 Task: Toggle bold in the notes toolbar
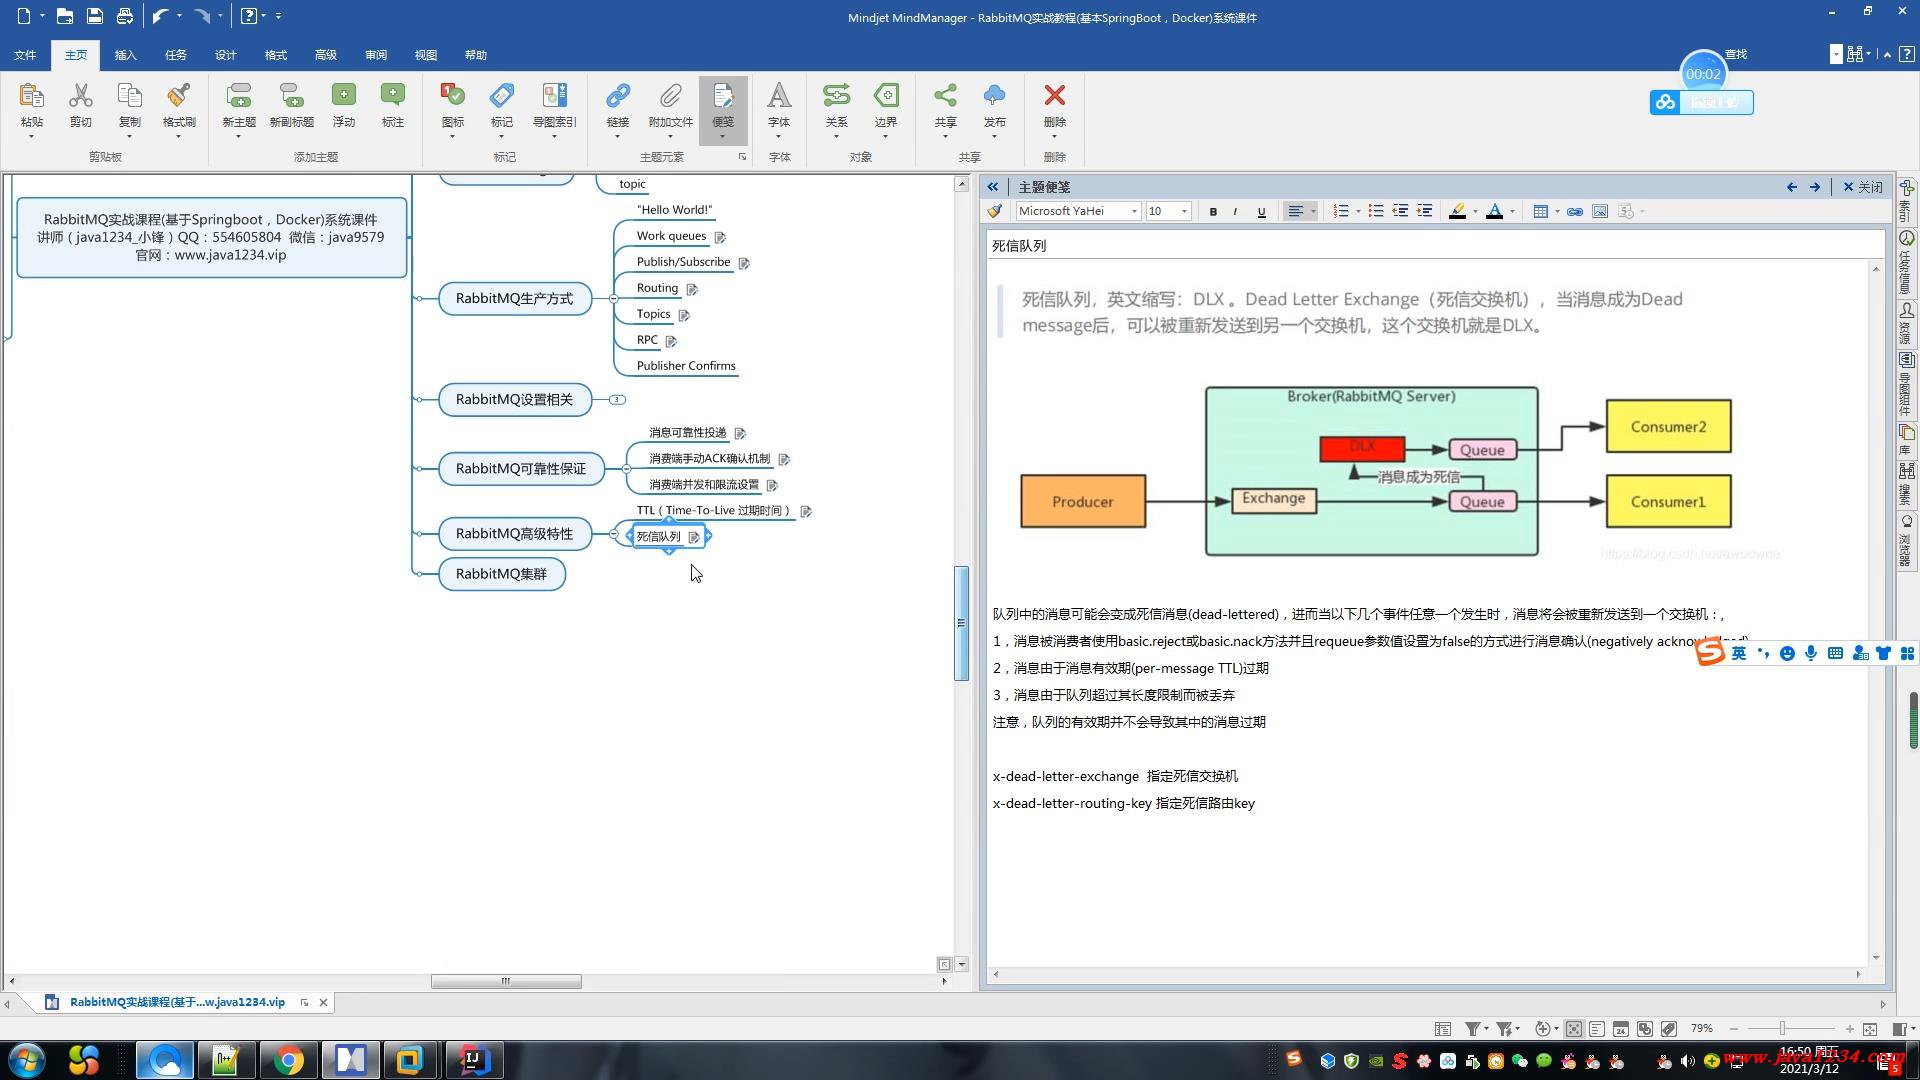tap(1213, 212)
